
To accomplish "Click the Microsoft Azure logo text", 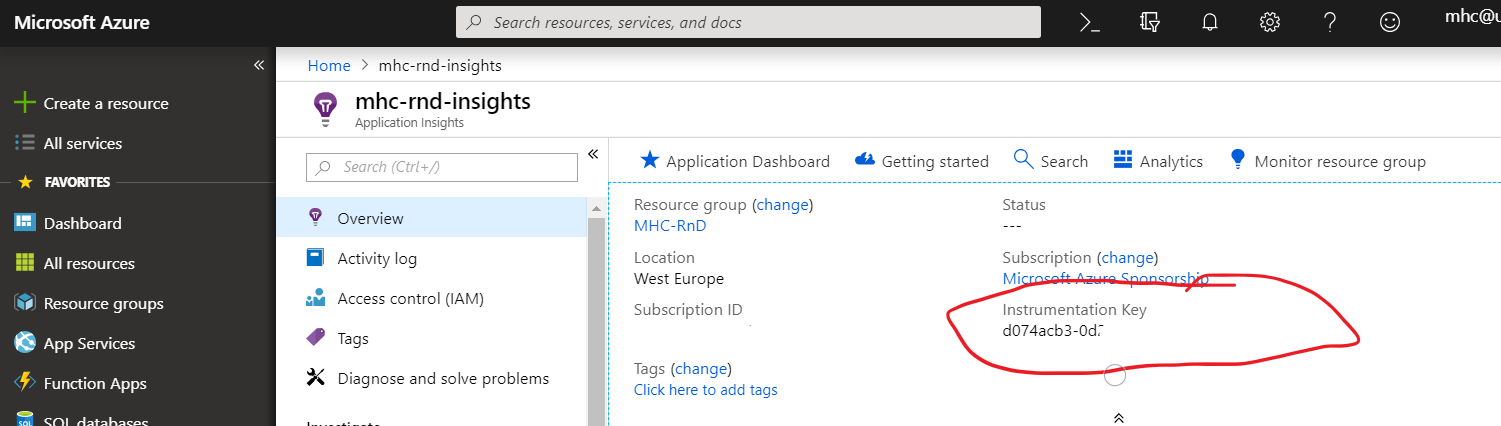I will click(x=81, y=22).
